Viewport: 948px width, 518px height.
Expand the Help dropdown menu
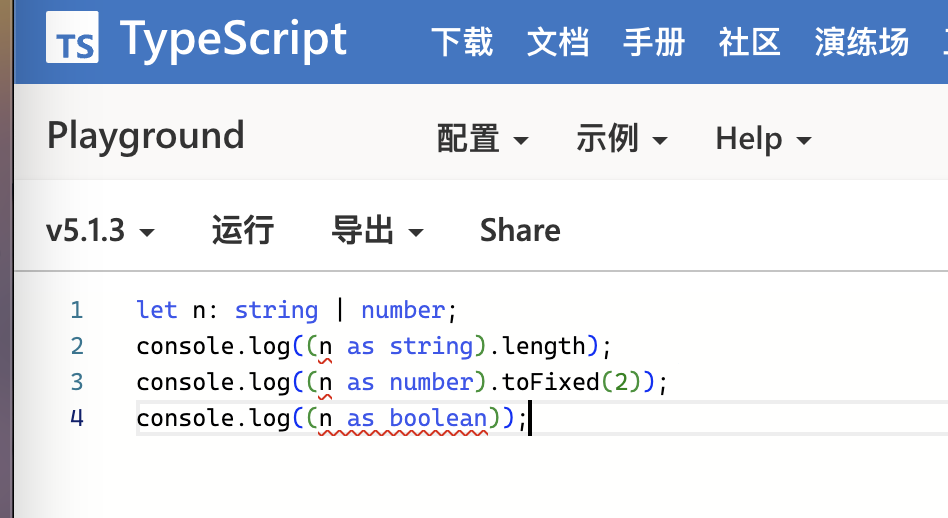(x=764, y=139)
